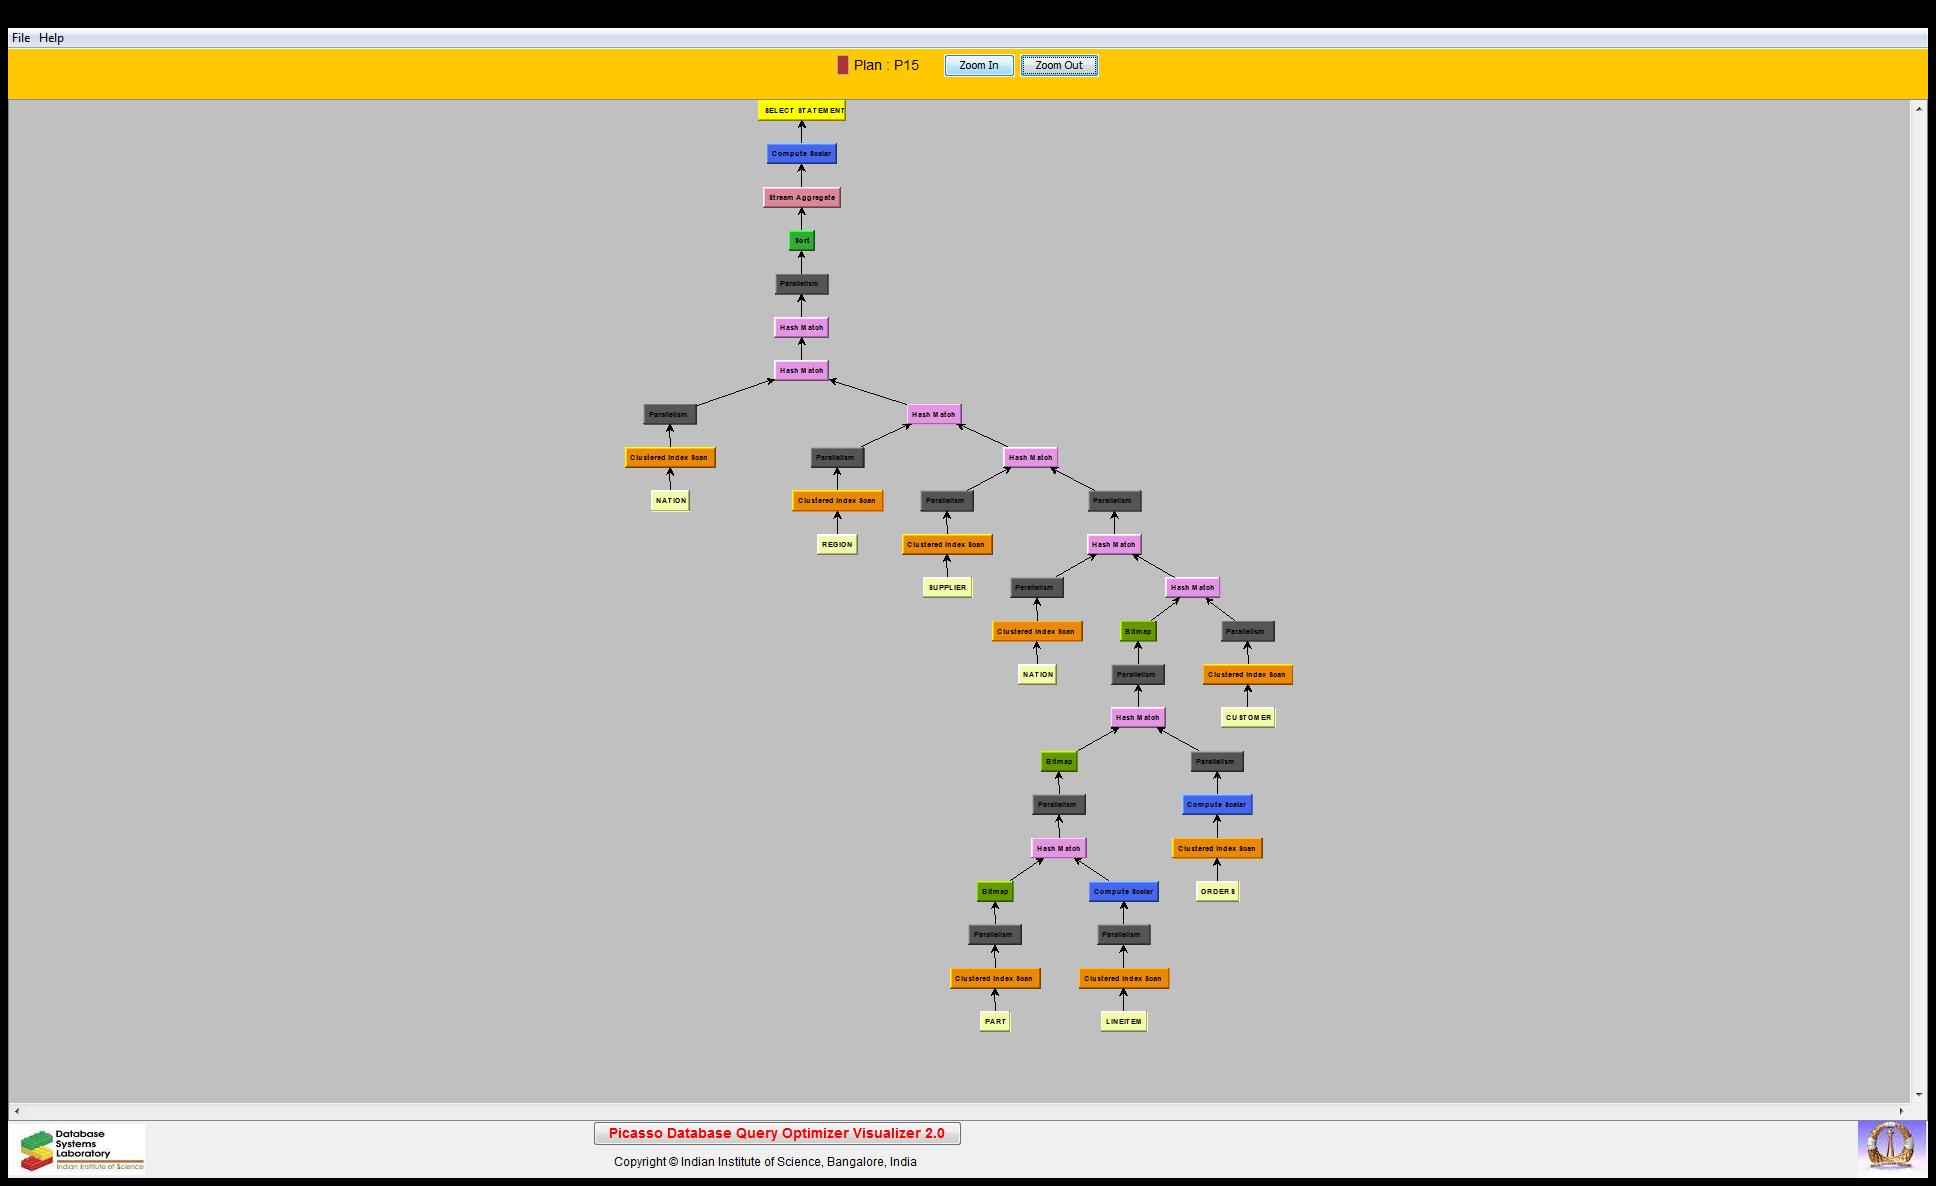Click the Picasso Database Query Optimizer Visualizer label
Viewport: 1936px width, 1186px height.
pos(777,1133)
